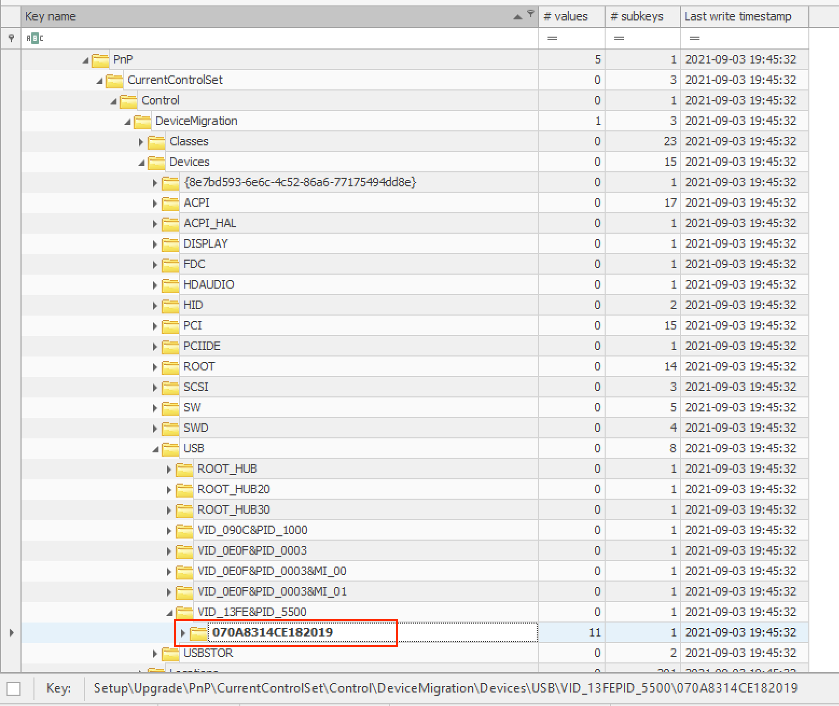The image size is (839, 706).
Task: Click subkeys count 17 for ACPI
Action: (643, 203)
